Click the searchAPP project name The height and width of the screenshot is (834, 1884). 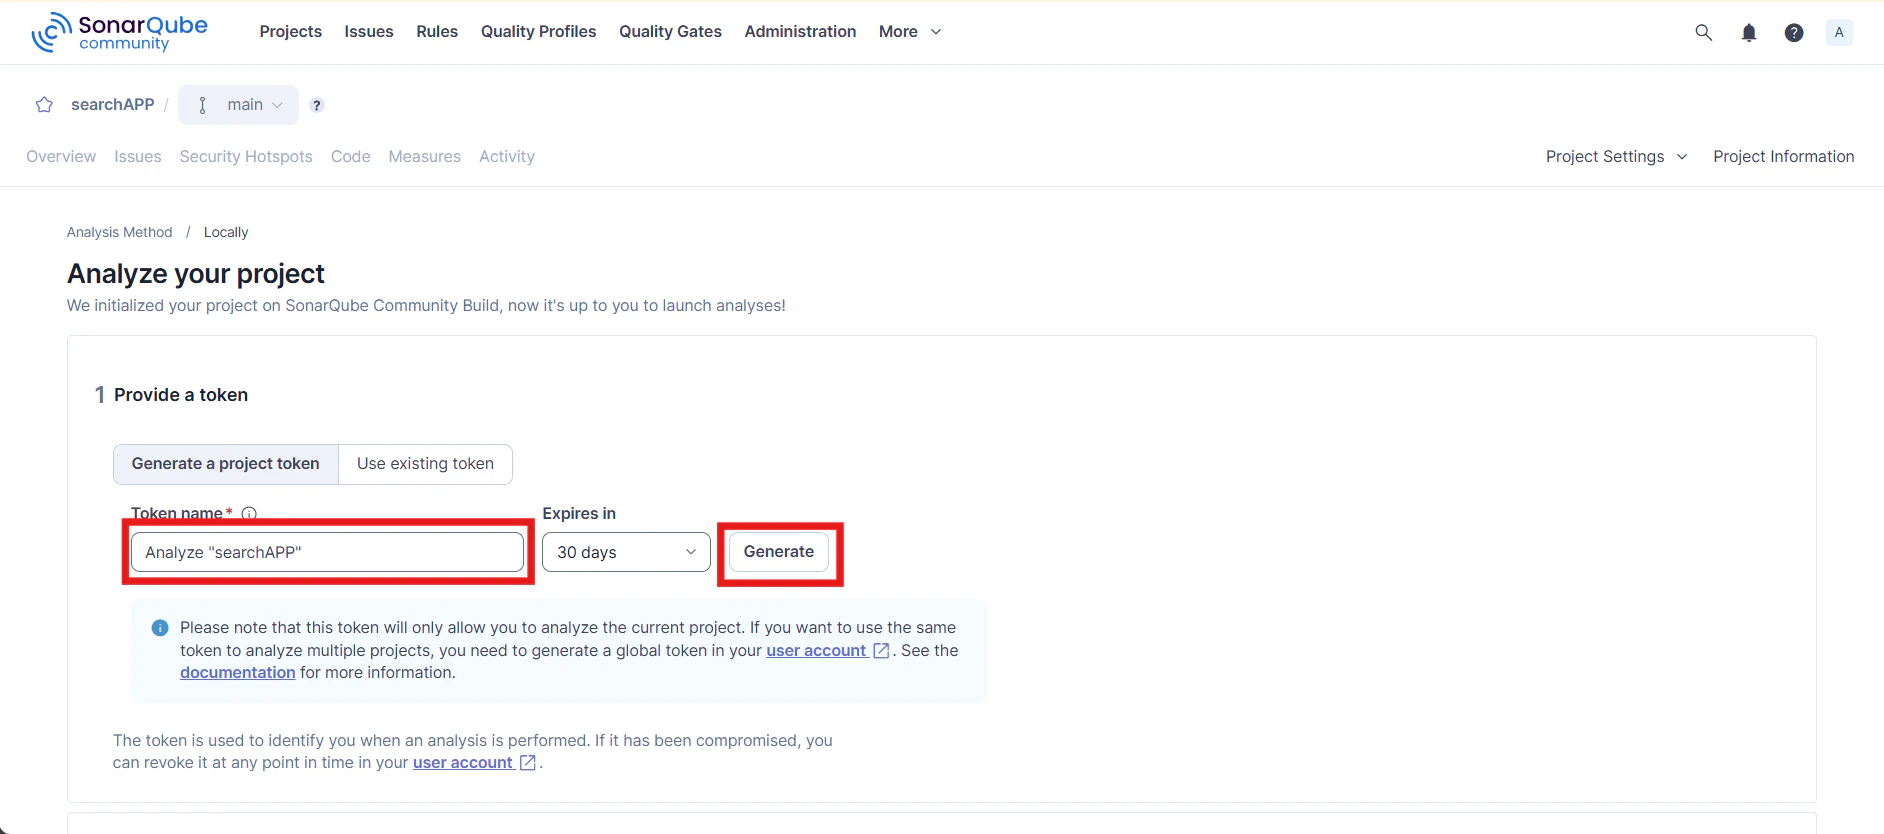pos(113,105)
